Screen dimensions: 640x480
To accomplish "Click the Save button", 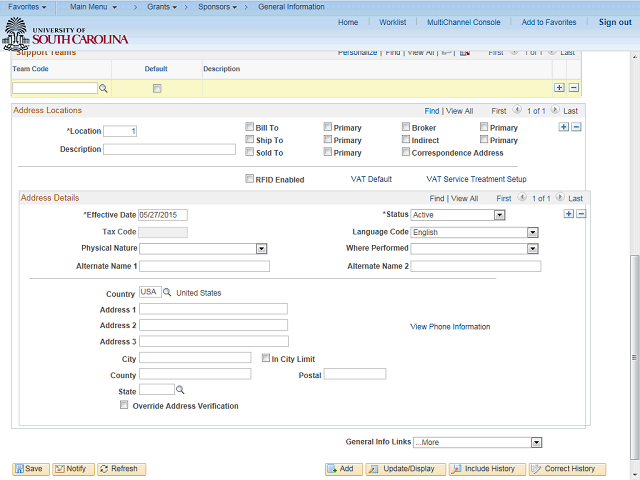I will click(29, 469).
